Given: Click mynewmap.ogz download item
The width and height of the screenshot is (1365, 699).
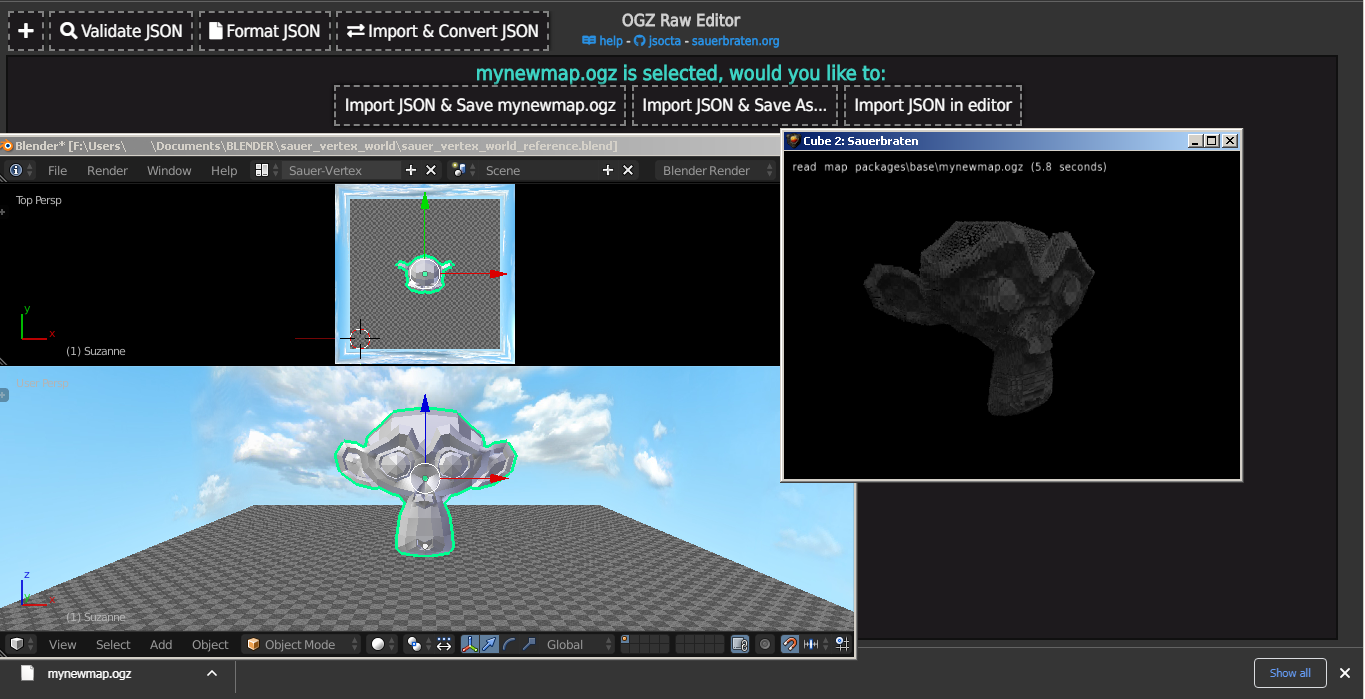Looking at the screenshot, I should pos(89,673).
